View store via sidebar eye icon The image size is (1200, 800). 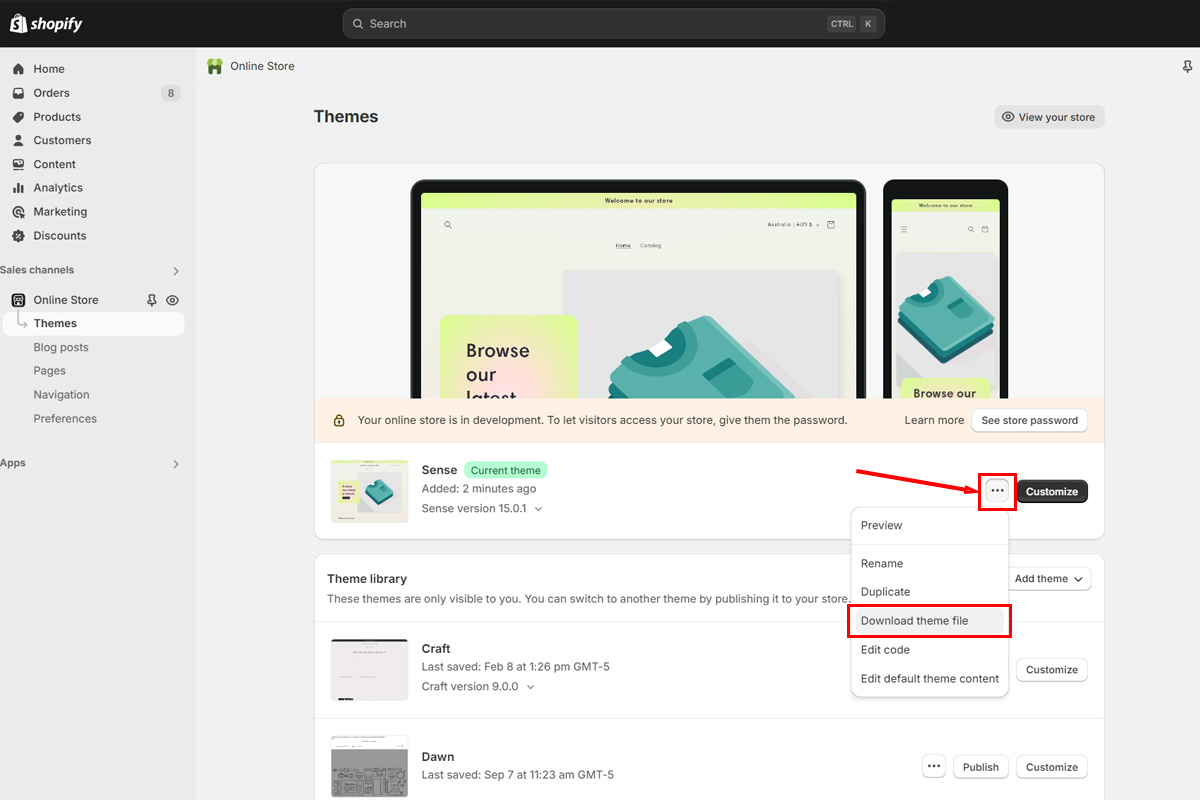coord(172,300)
